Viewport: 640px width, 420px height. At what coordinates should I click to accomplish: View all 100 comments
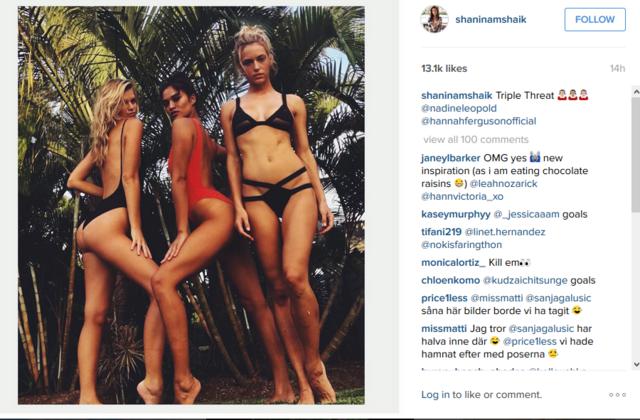point(476,140)
